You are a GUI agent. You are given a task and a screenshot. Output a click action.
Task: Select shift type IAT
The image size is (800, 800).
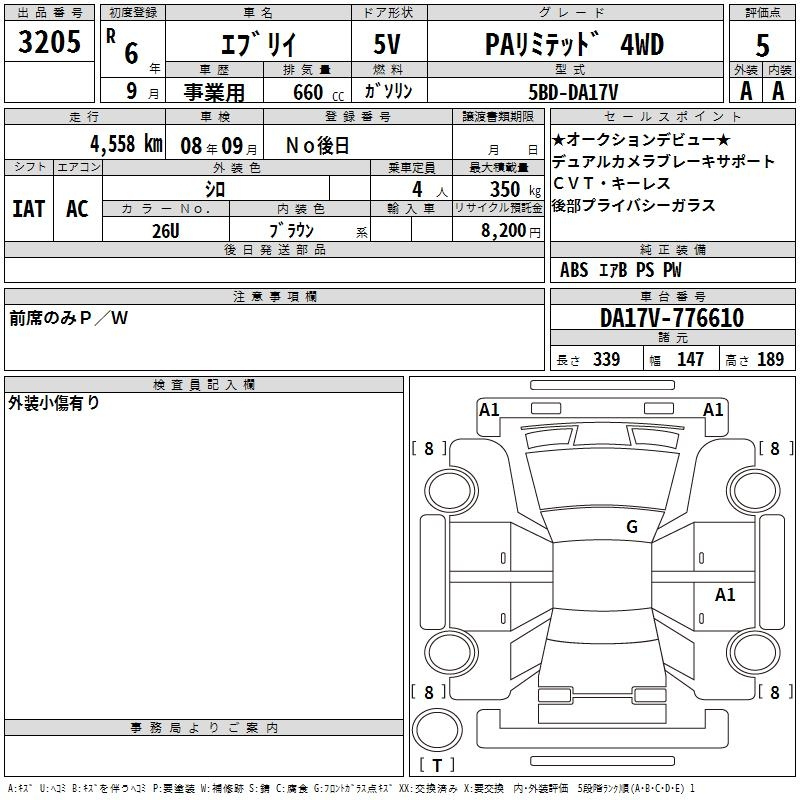tap(29, 209)
